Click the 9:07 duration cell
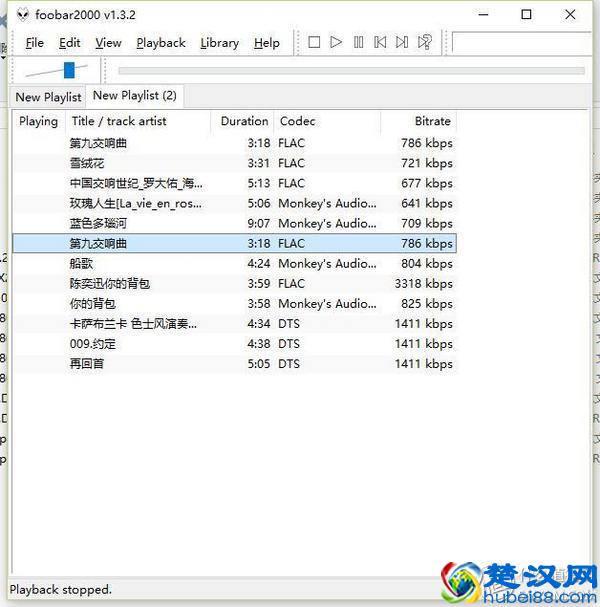The height and width of the screenshot is (607, 600). click(259, 223)
